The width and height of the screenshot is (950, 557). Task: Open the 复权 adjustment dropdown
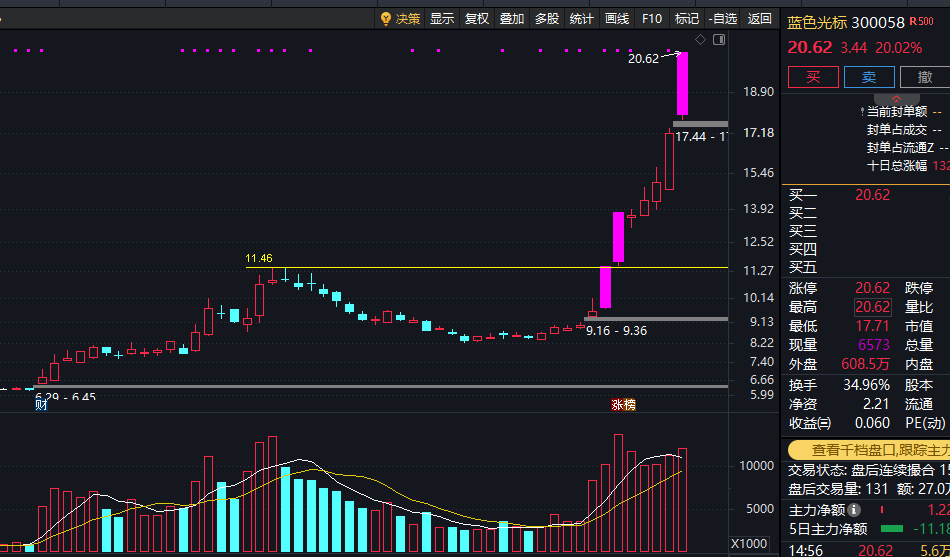(x=476, y=19)
